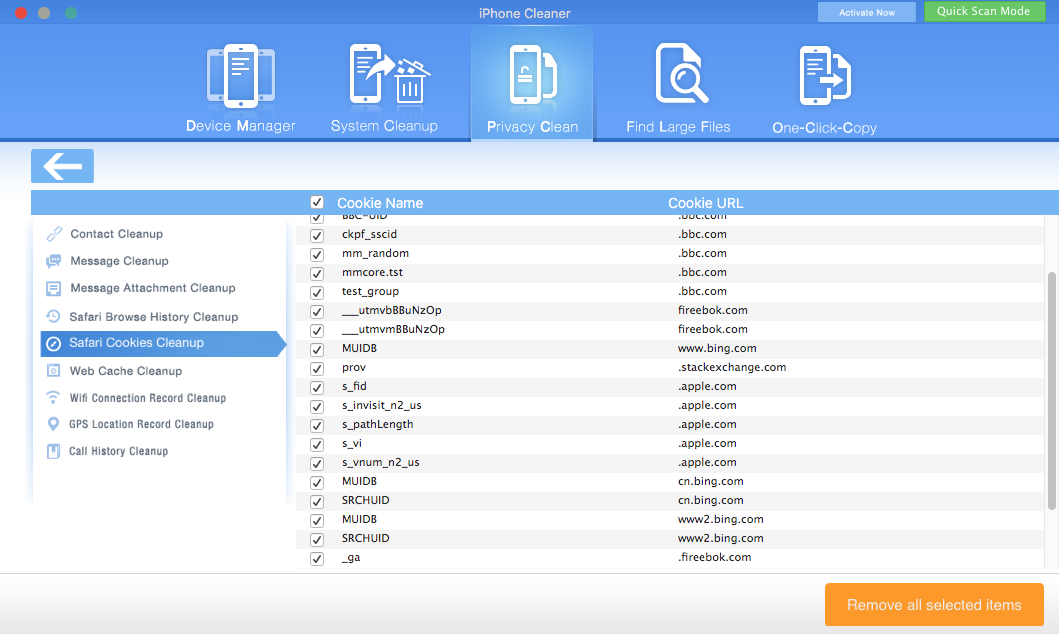Uncheck the test_group cookie checkbox
The width and height of the screenshot is (1059, 634).
coord(317,292)
